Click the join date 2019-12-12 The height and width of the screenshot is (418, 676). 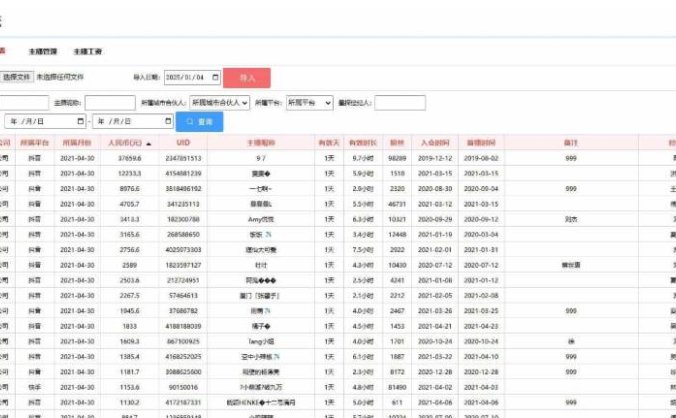435,159
